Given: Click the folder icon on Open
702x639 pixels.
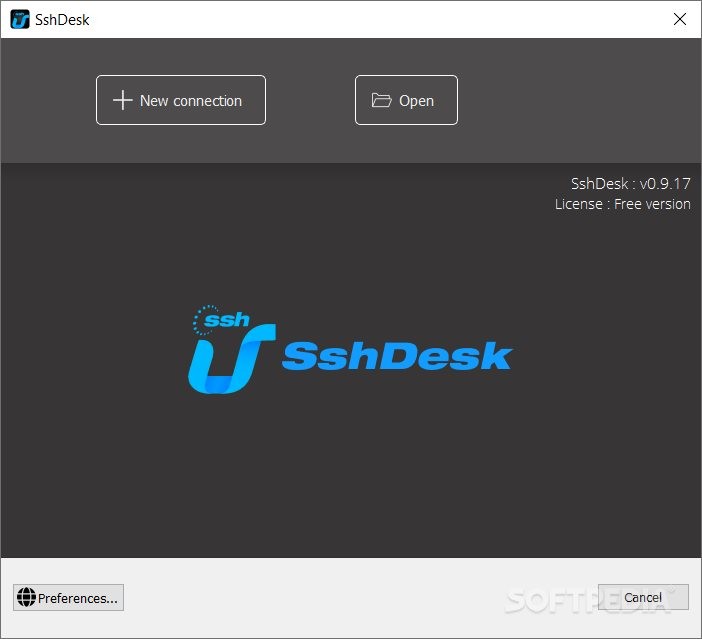Looking at the screenshot, I should pyautogui.click(x=381, y=100).
